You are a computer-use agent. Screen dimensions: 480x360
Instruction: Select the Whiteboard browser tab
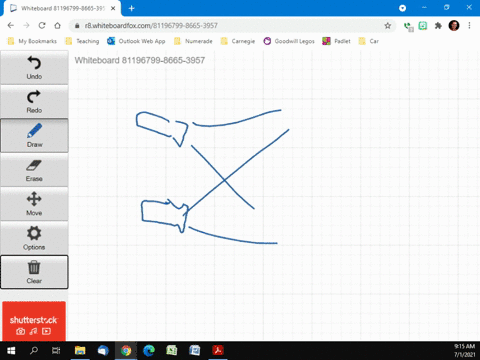(x=62, y=8)
